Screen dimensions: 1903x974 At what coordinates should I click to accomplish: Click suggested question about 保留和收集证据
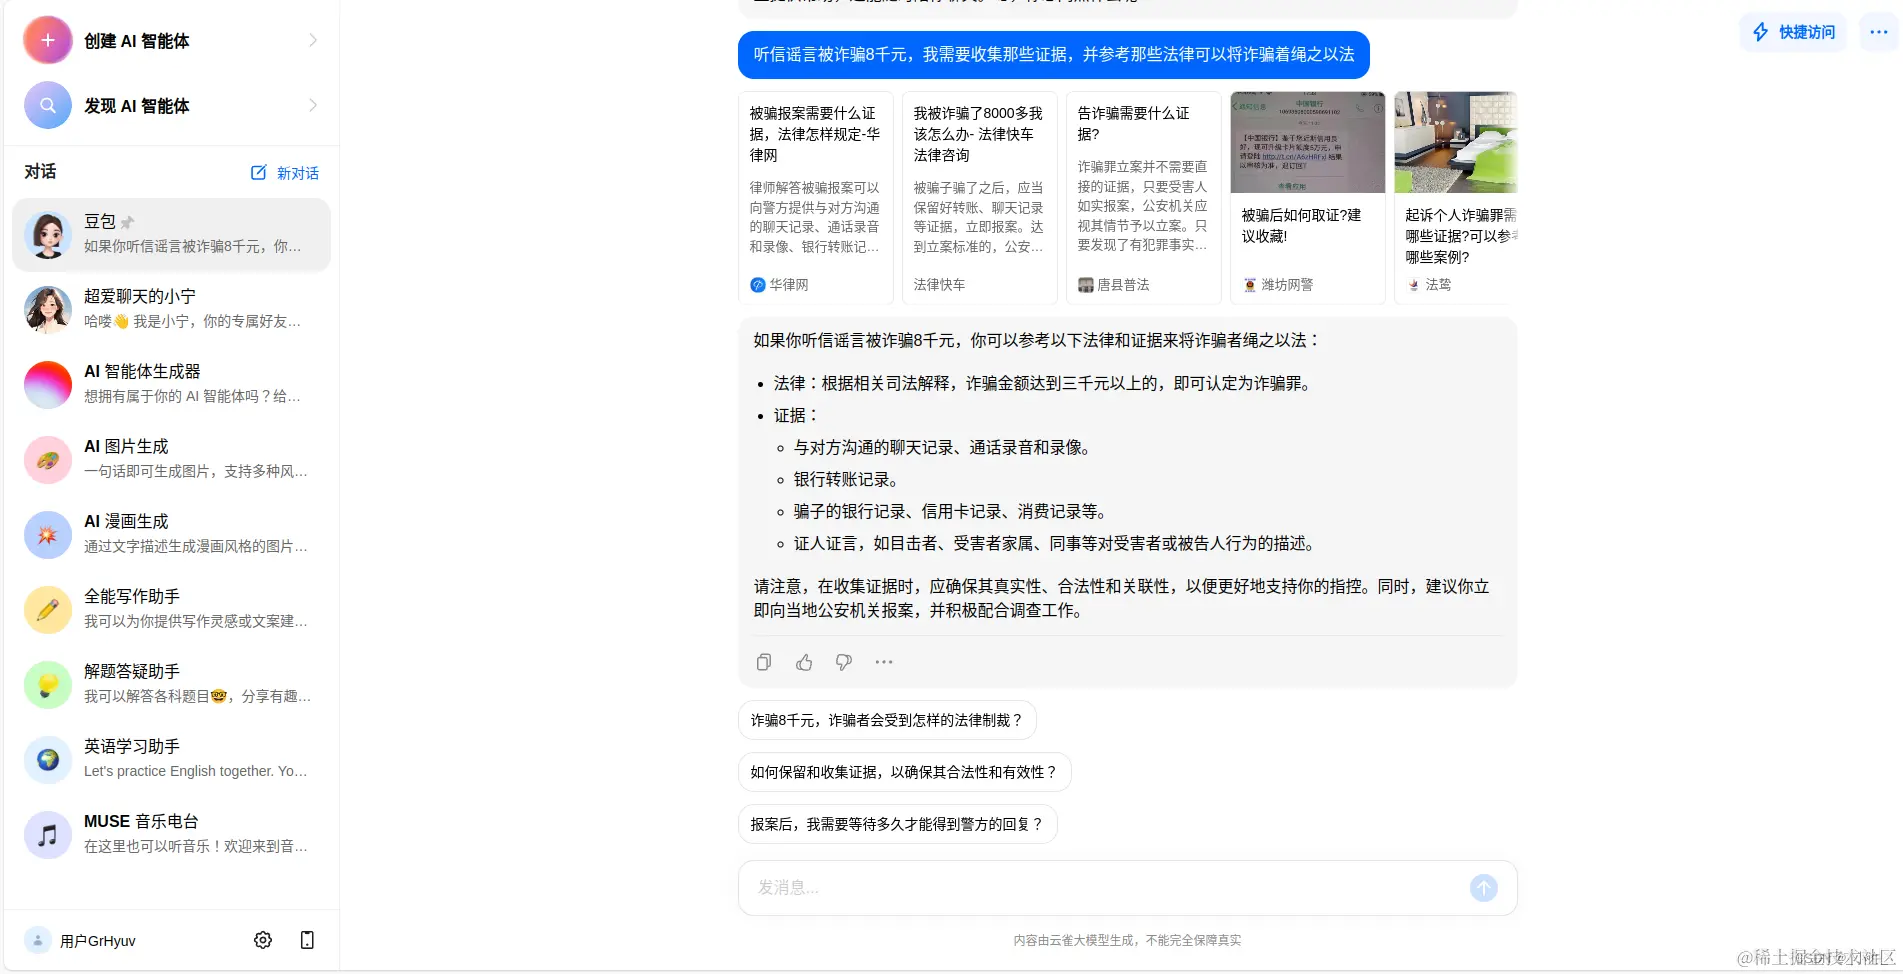tap(904, 771)
